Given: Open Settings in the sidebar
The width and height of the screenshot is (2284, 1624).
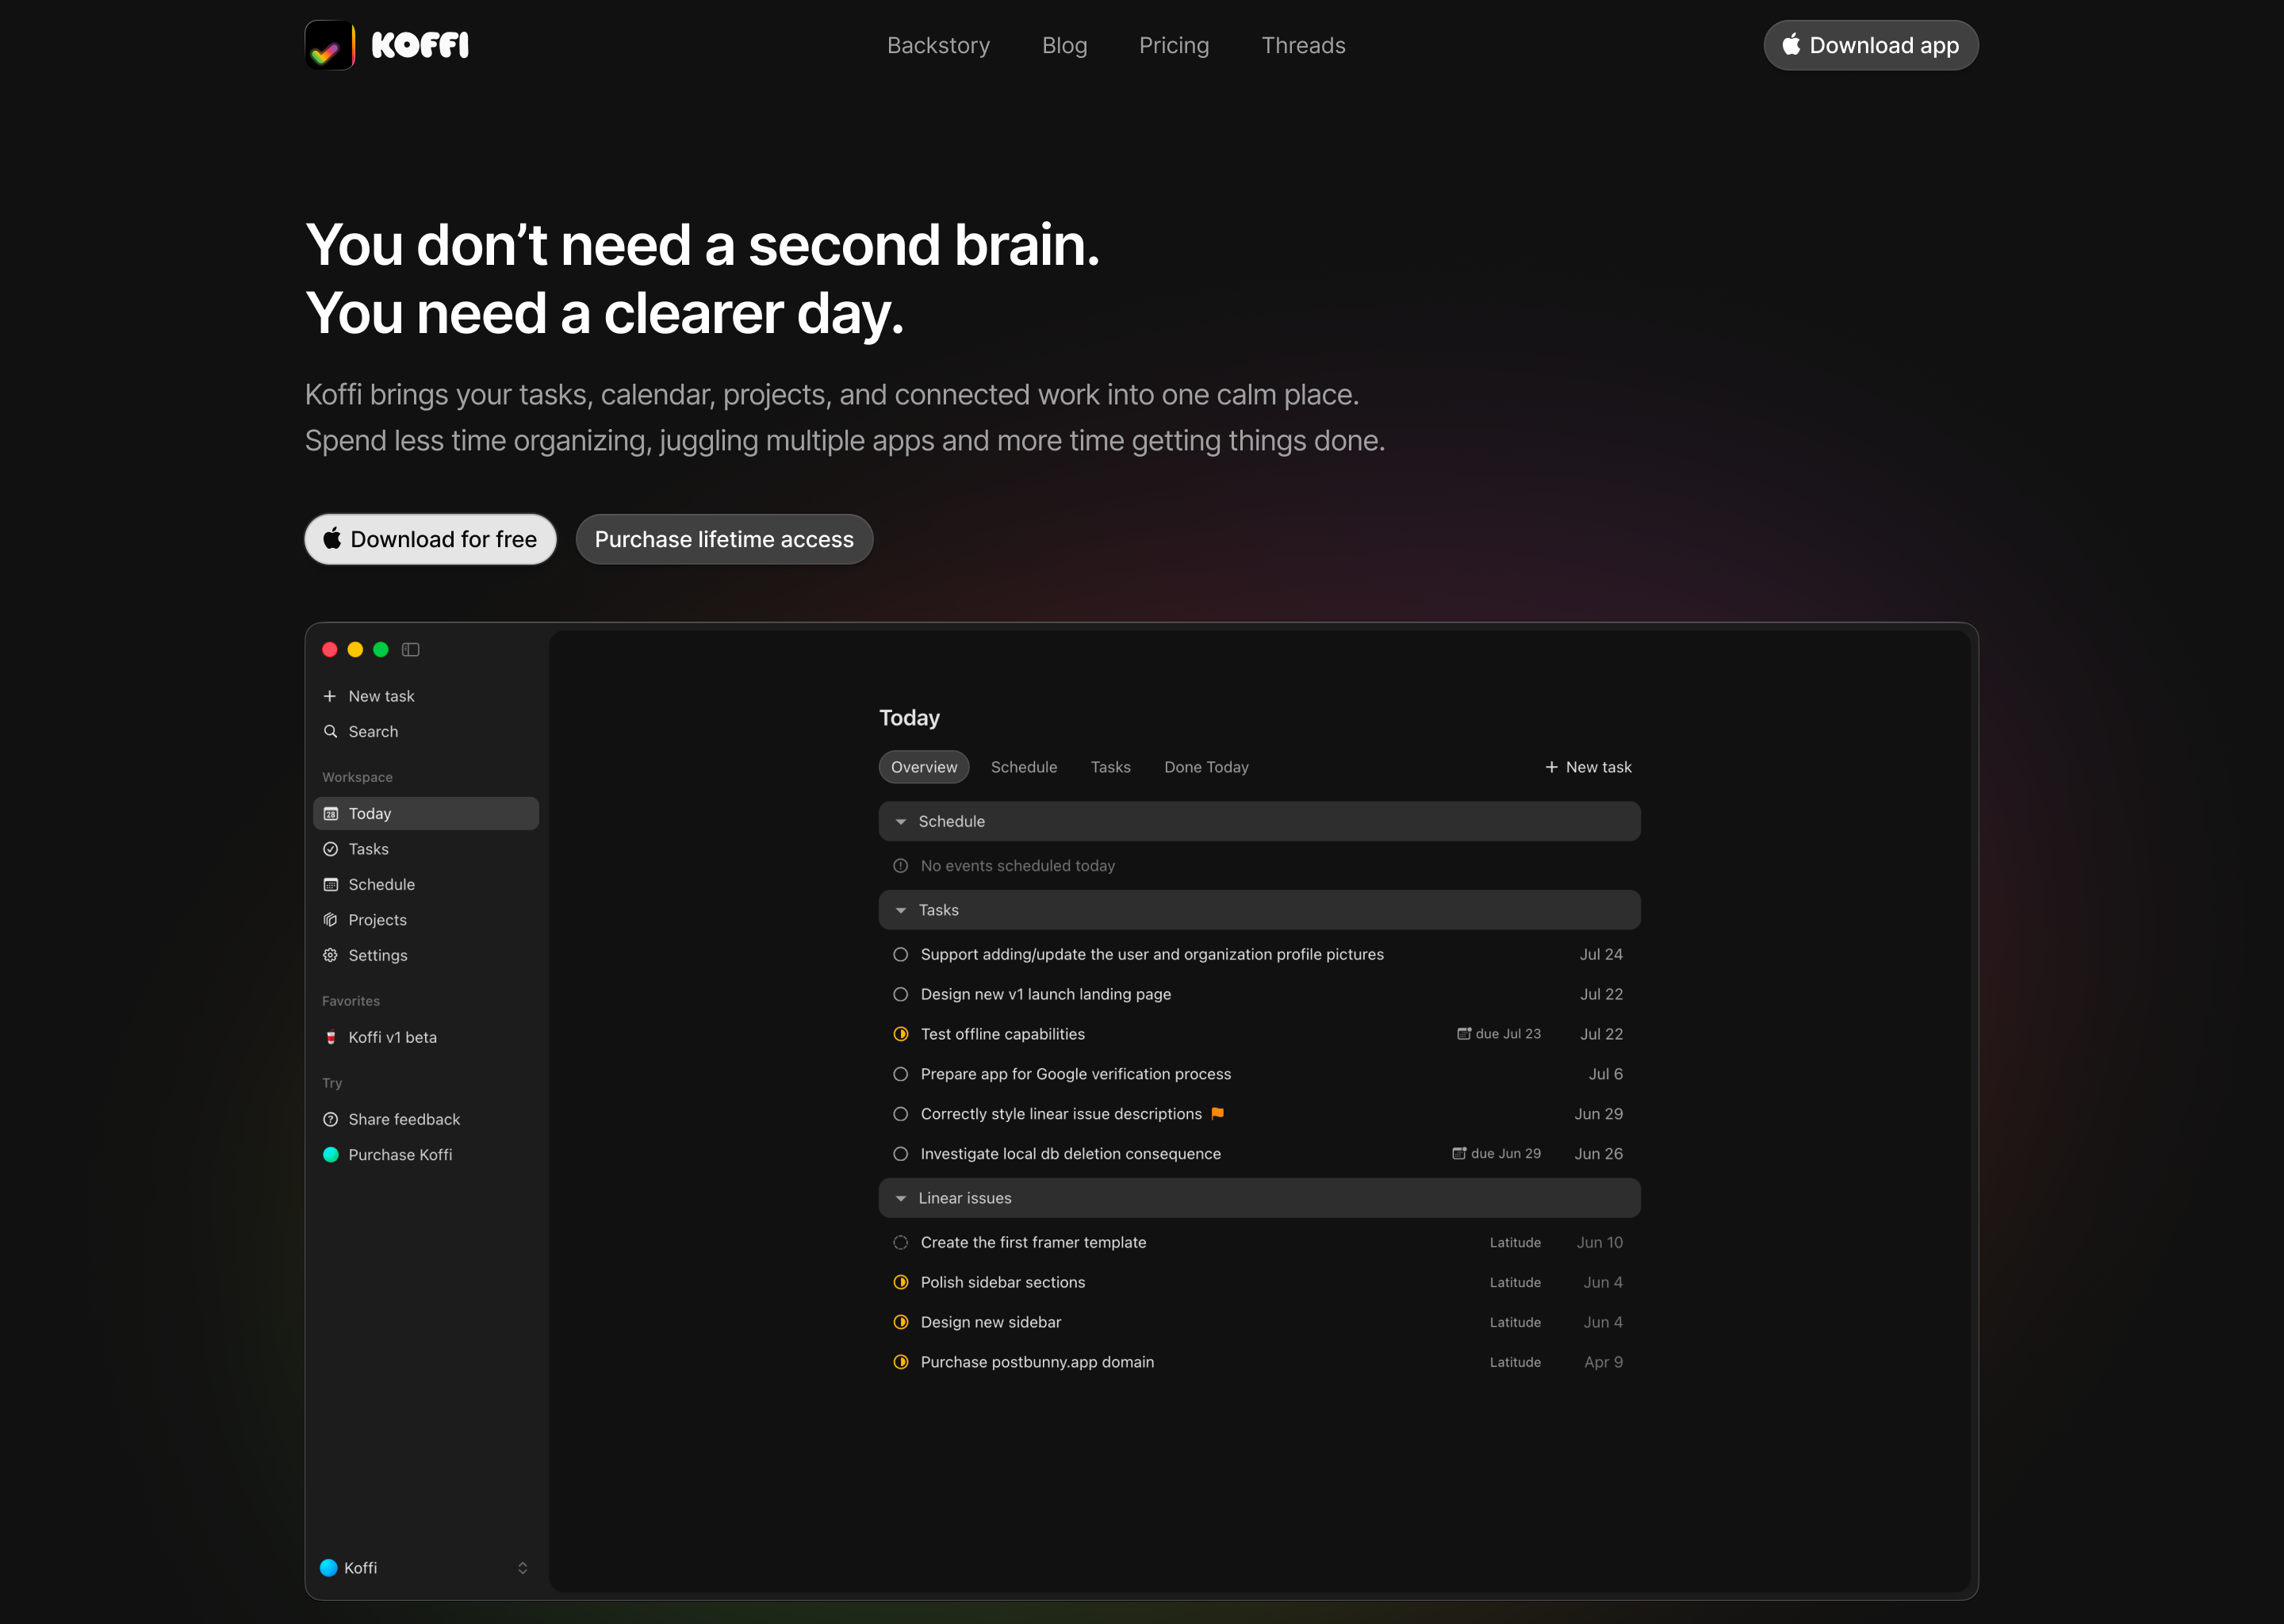Looking at the screenshot, I should click(x=427, y=956).
